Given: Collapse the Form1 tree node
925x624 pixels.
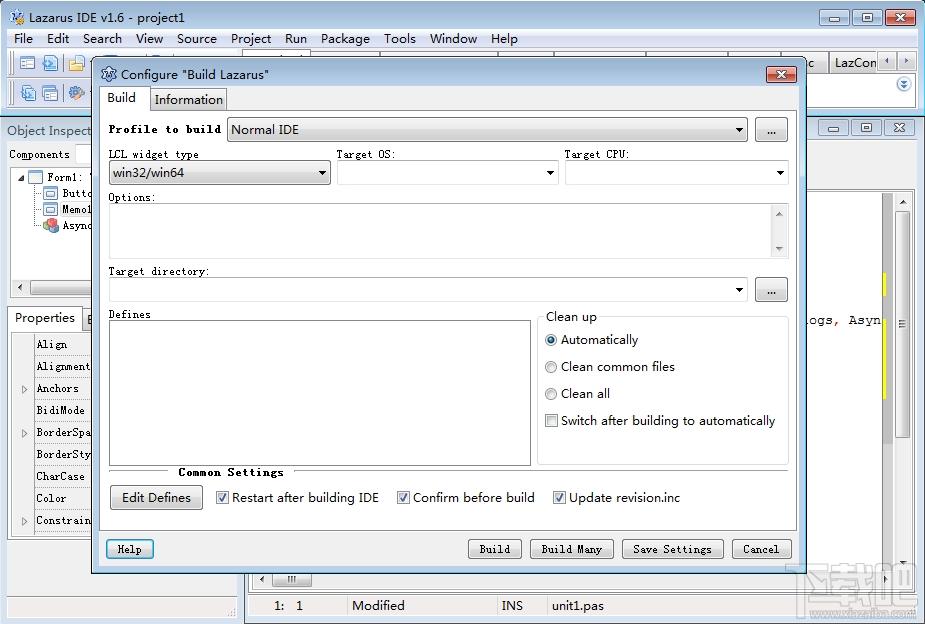Looking at the screenshot, I should [21, 178].
